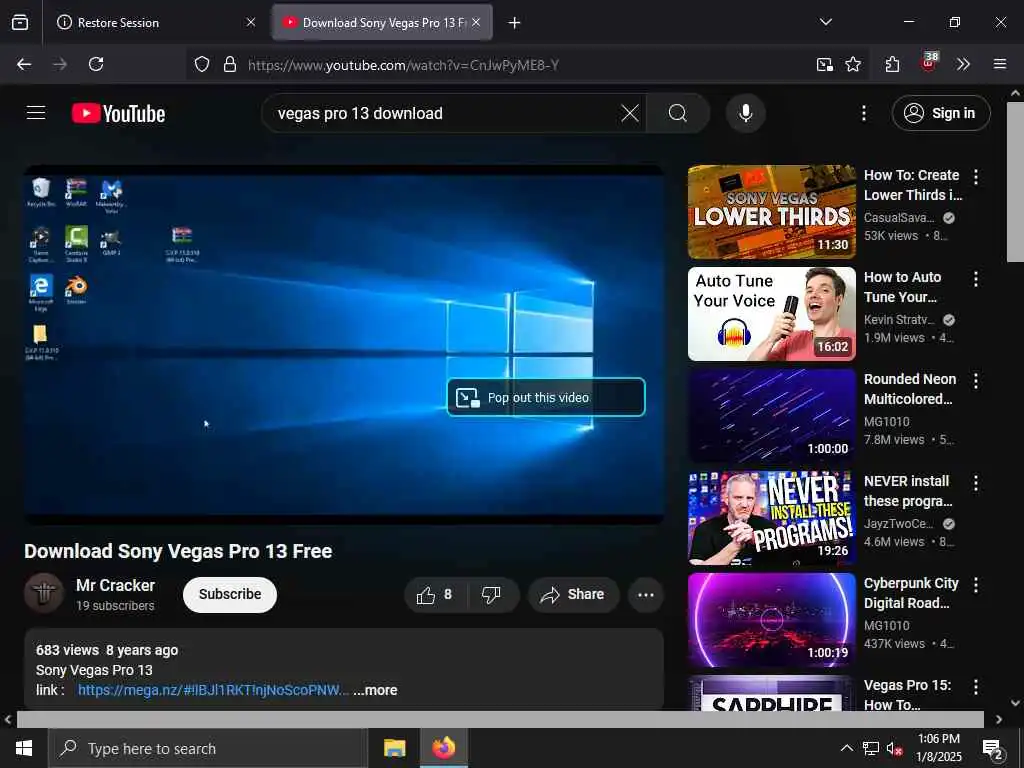Open extension icon with 38 badge
The height and width of the screenshot is (768, 1024).
[x=929, y=62]
